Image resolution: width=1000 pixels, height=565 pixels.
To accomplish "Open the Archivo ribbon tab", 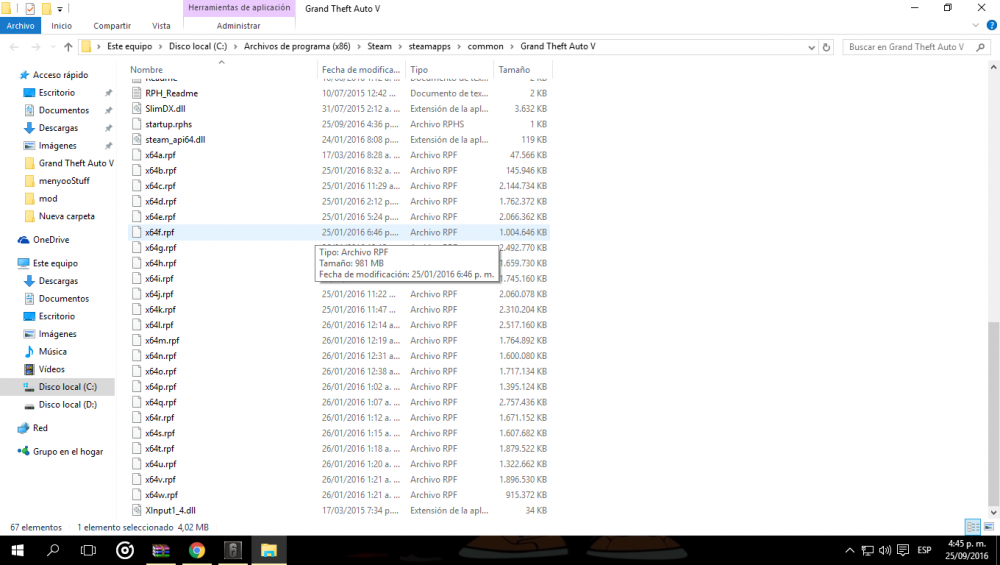I will pyautogui.click(x=20, y=26).
